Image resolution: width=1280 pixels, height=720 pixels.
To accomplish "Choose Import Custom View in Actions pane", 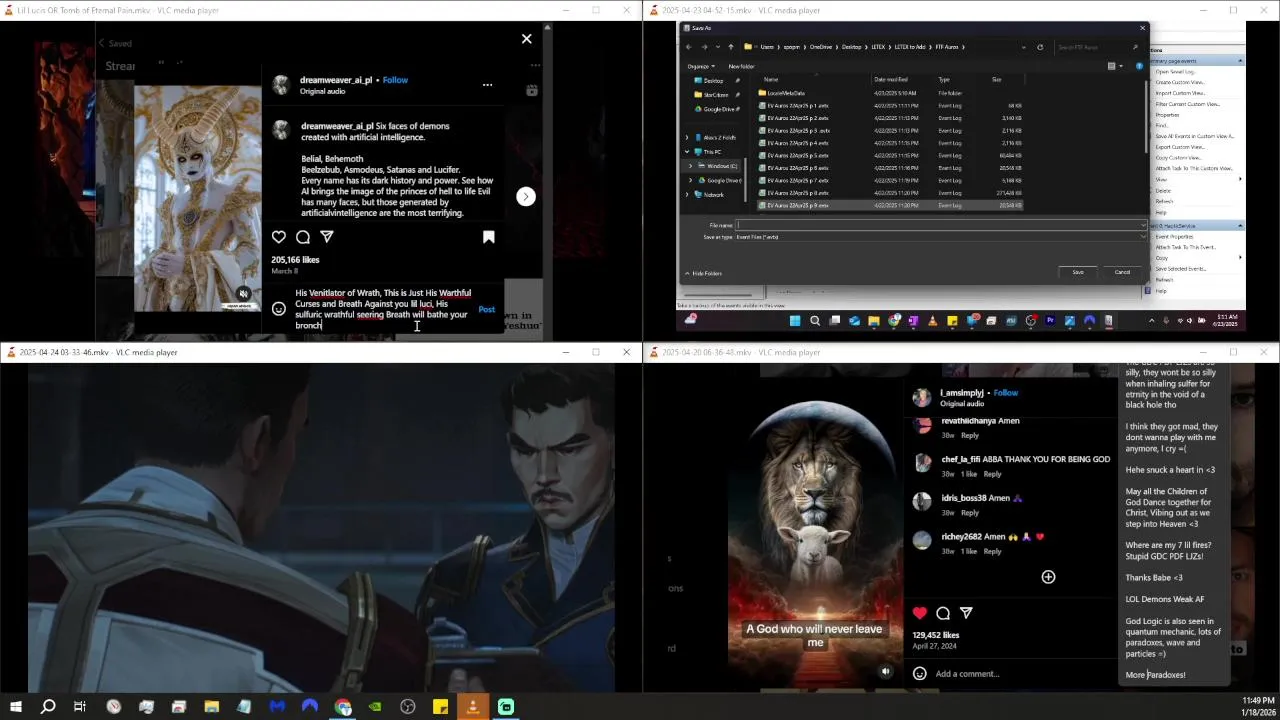I will 1180,93.
